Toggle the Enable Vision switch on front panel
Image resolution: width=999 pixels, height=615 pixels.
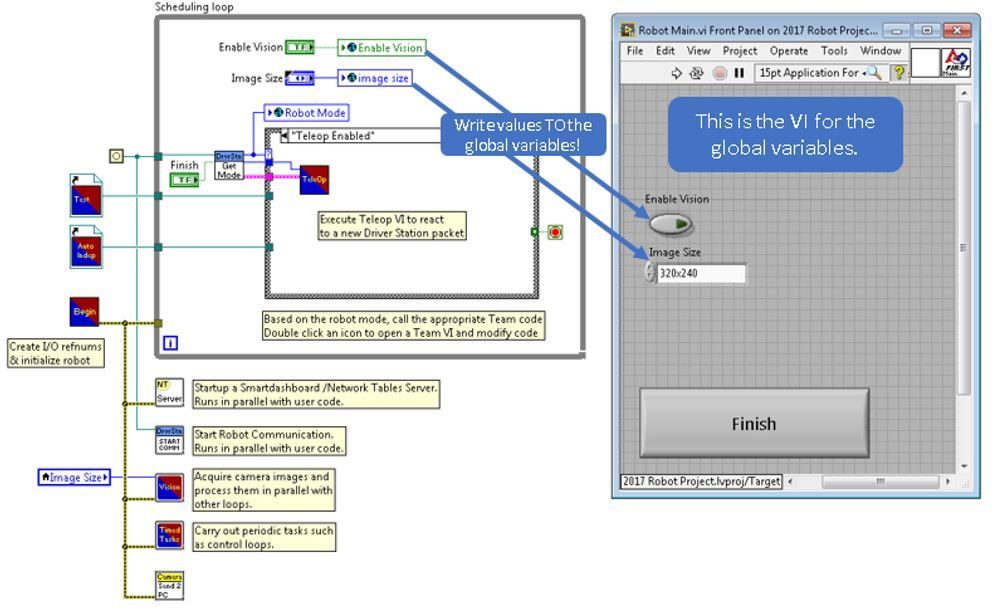click(x=670, y=224)
